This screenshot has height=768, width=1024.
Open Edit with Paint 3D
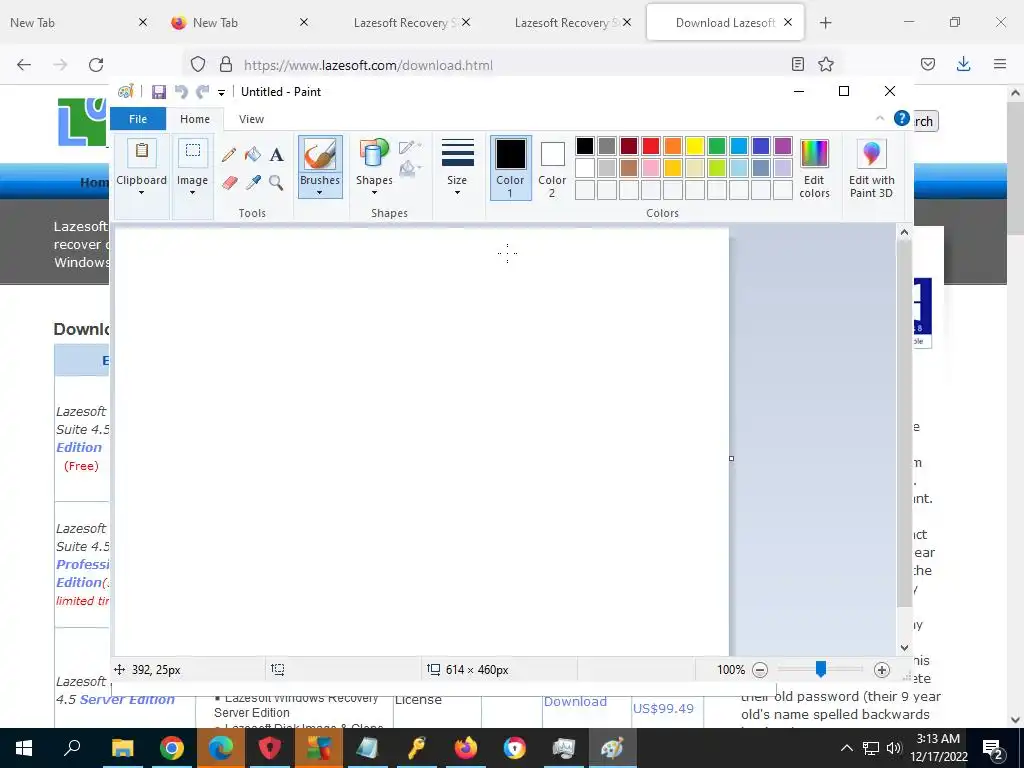[871, 168]
